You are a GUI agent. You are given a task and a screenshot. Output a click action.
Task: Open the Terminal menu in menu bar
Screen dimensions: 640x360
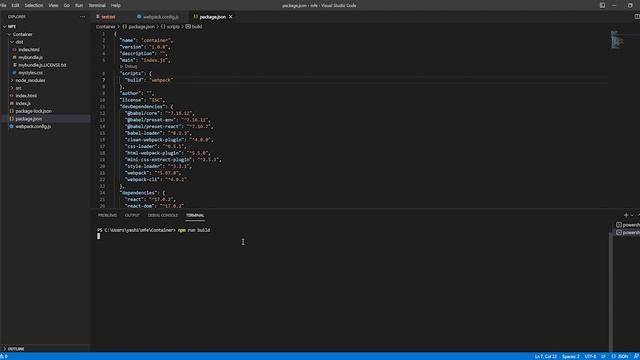point(97,5)
